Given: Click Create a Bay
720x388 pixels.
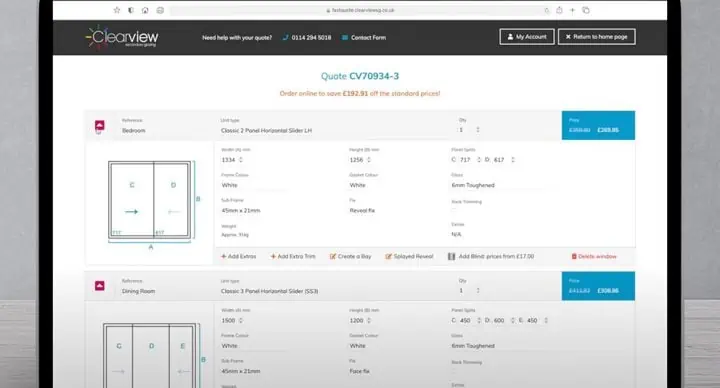Looking at the screenshot, I should pyautogui.click(x=350, y=256).
